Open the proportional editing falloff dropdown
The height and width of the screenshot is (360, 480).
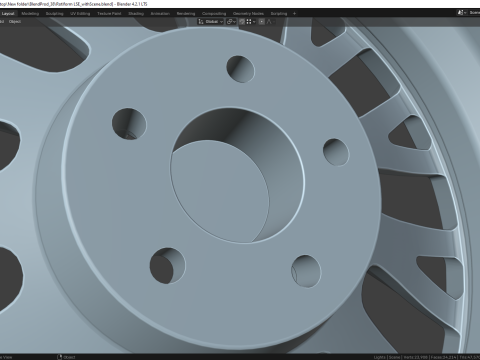pos(270,22)
